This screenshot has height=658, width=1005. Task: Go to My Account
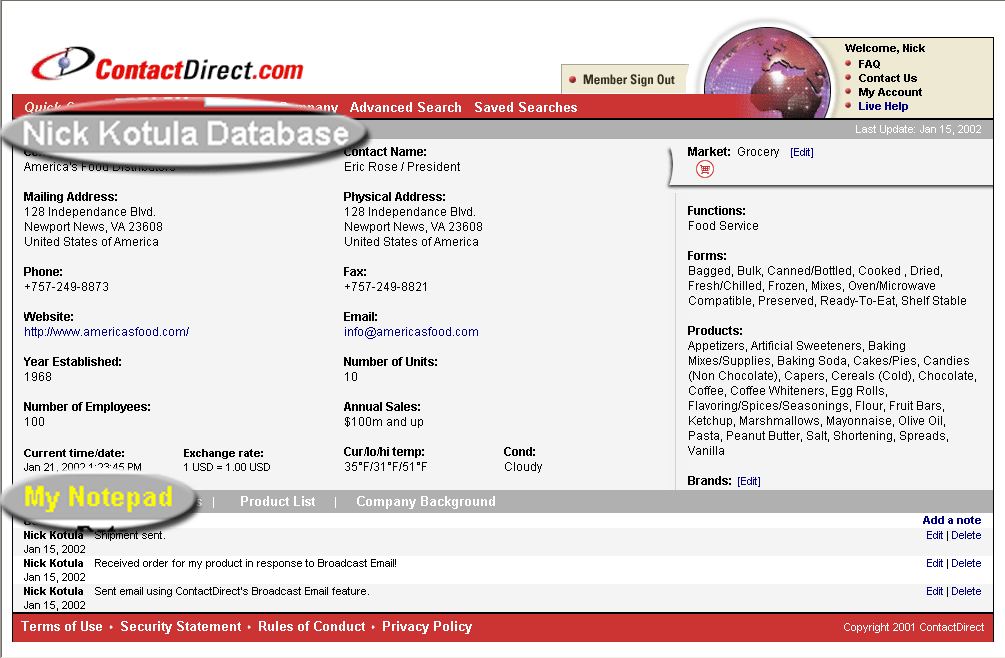[x=890, y=92]
